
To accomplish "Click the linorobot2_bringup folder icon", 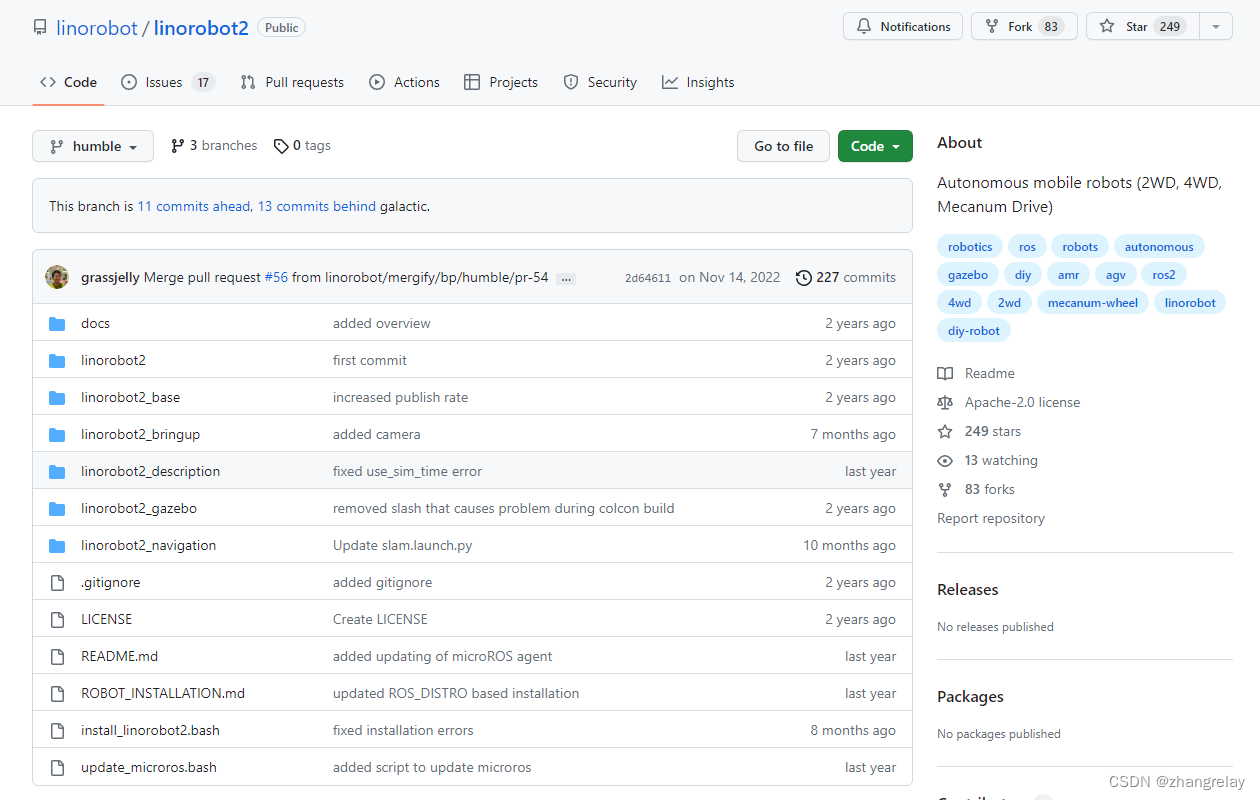I will click(x=57, y=434).
